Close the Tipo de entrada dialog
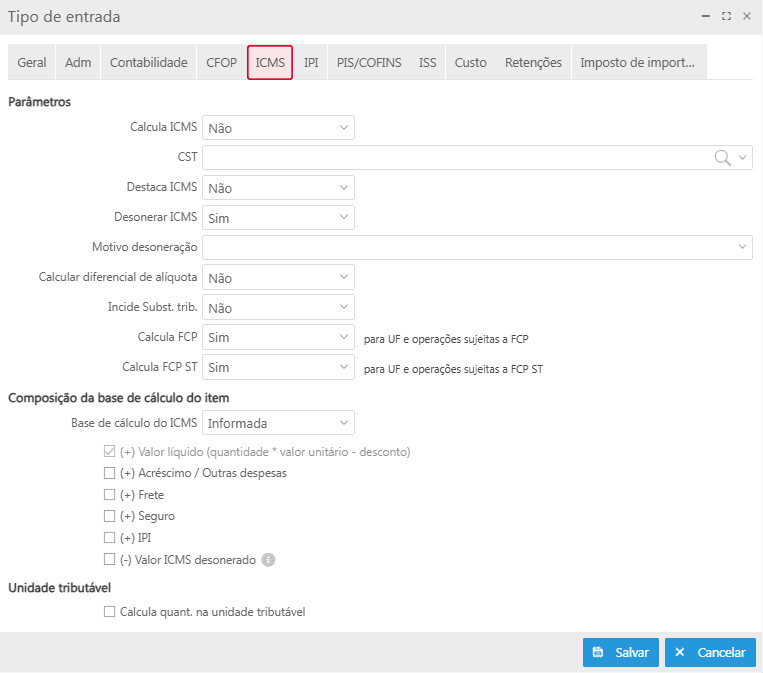The height and width of the screenshot is (673, 763). (x=746, y=17)
